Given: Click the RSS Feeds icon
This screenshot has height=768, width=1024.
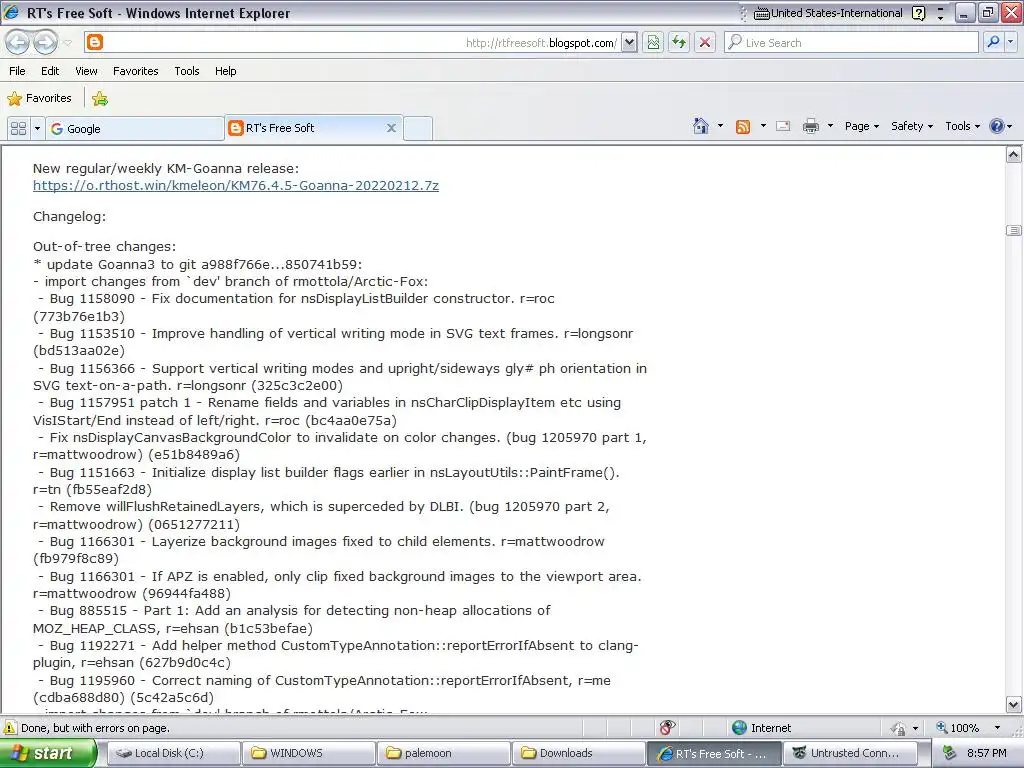Looking at the screenshot, I should click(743, 127).
